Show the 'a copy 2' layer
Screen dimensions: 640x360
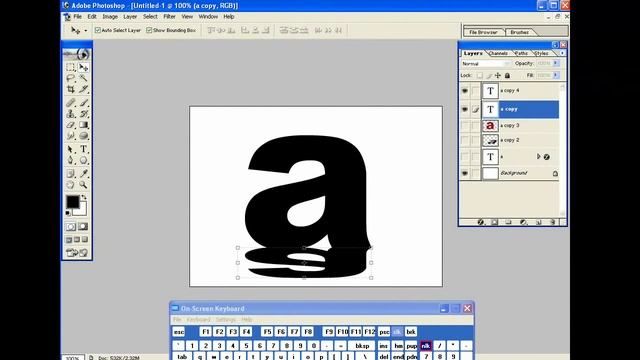pyautogui.click(x=464, y=140)
